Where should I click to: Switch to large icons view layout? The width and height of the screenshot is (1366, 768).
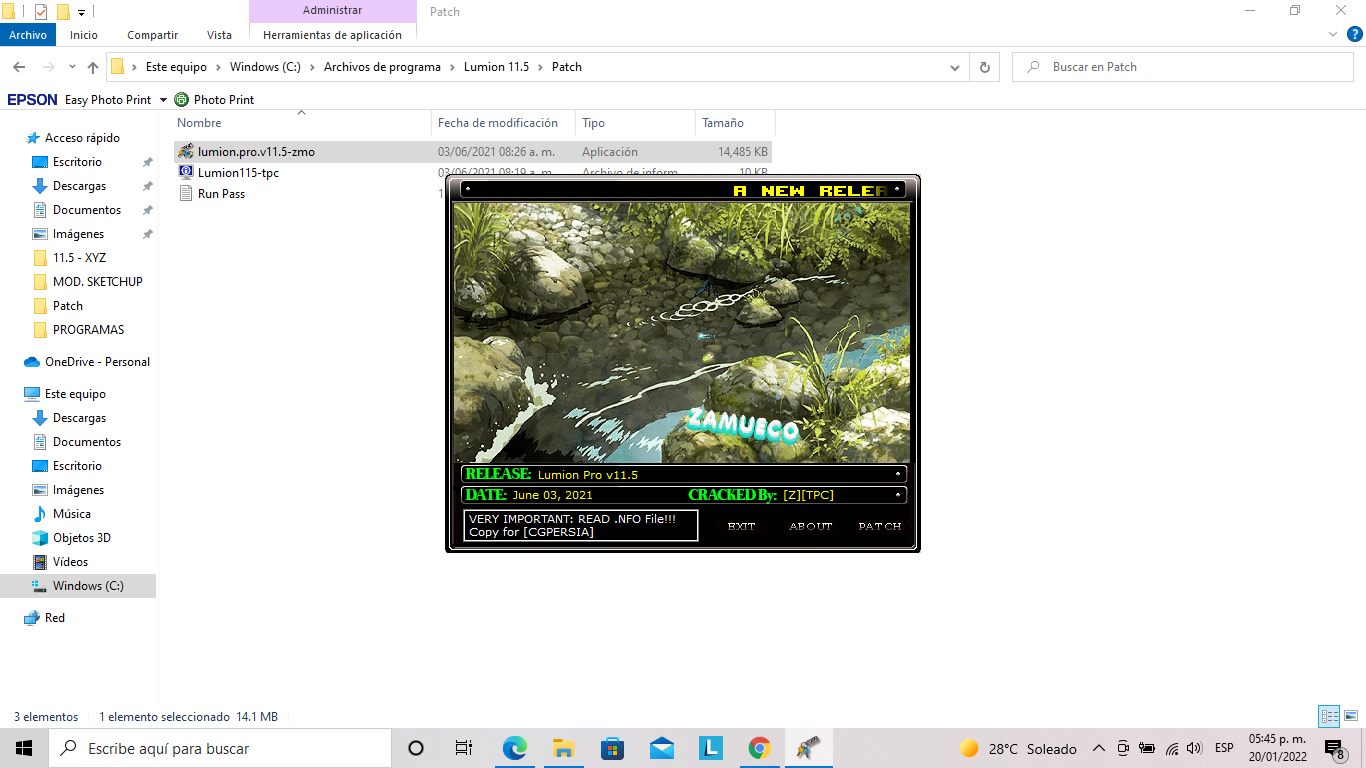click(x=1351, y=717)
